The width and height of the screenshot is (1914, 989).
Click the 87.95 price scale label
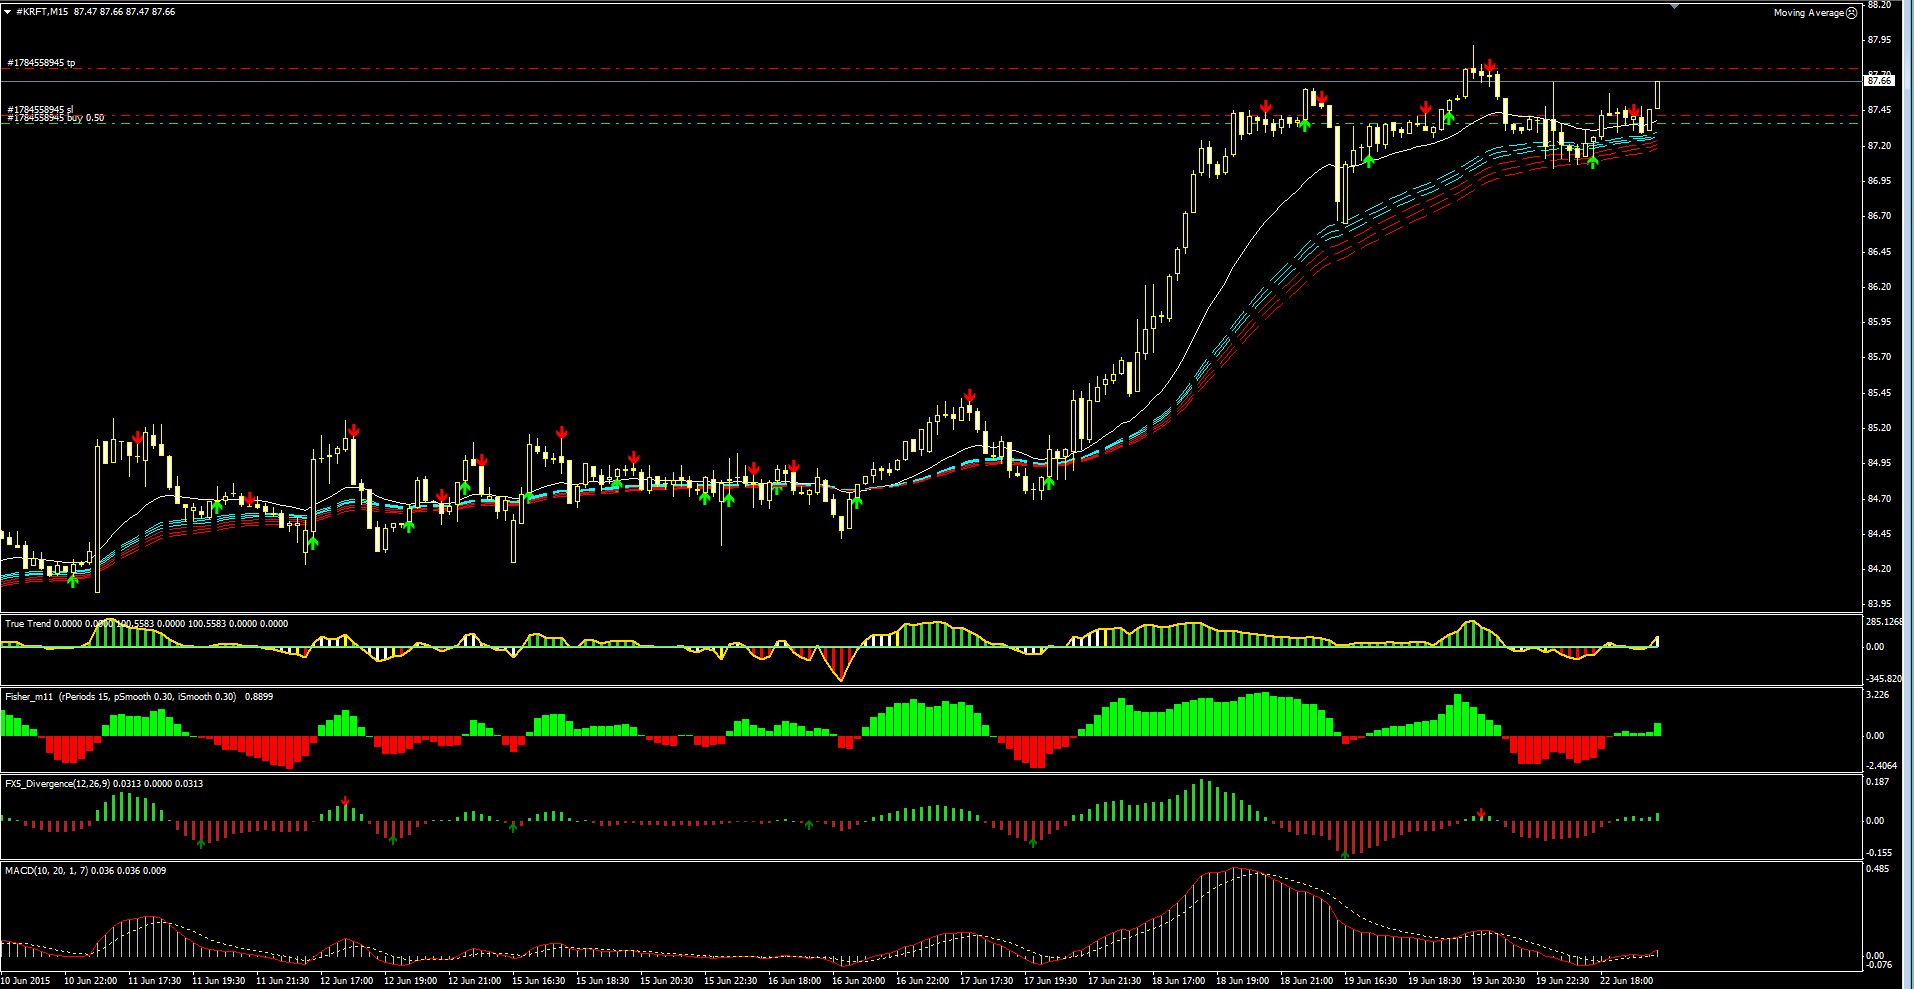coord(1879,40)
